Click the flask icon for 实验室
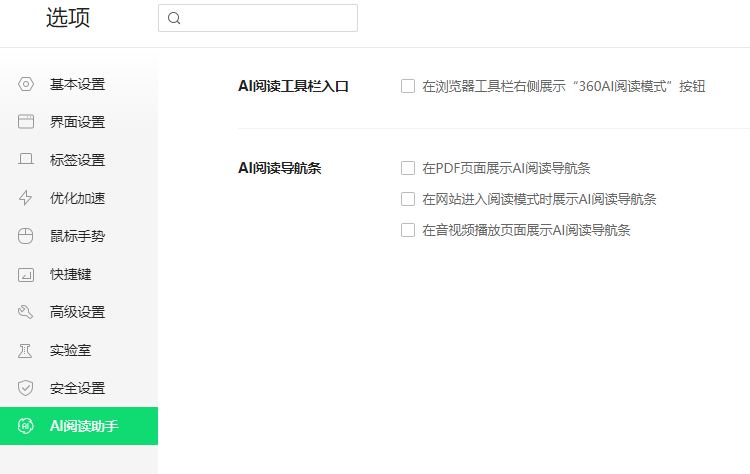Image resolution: width=750 pixels, height=474 pixels. [26, 350]
